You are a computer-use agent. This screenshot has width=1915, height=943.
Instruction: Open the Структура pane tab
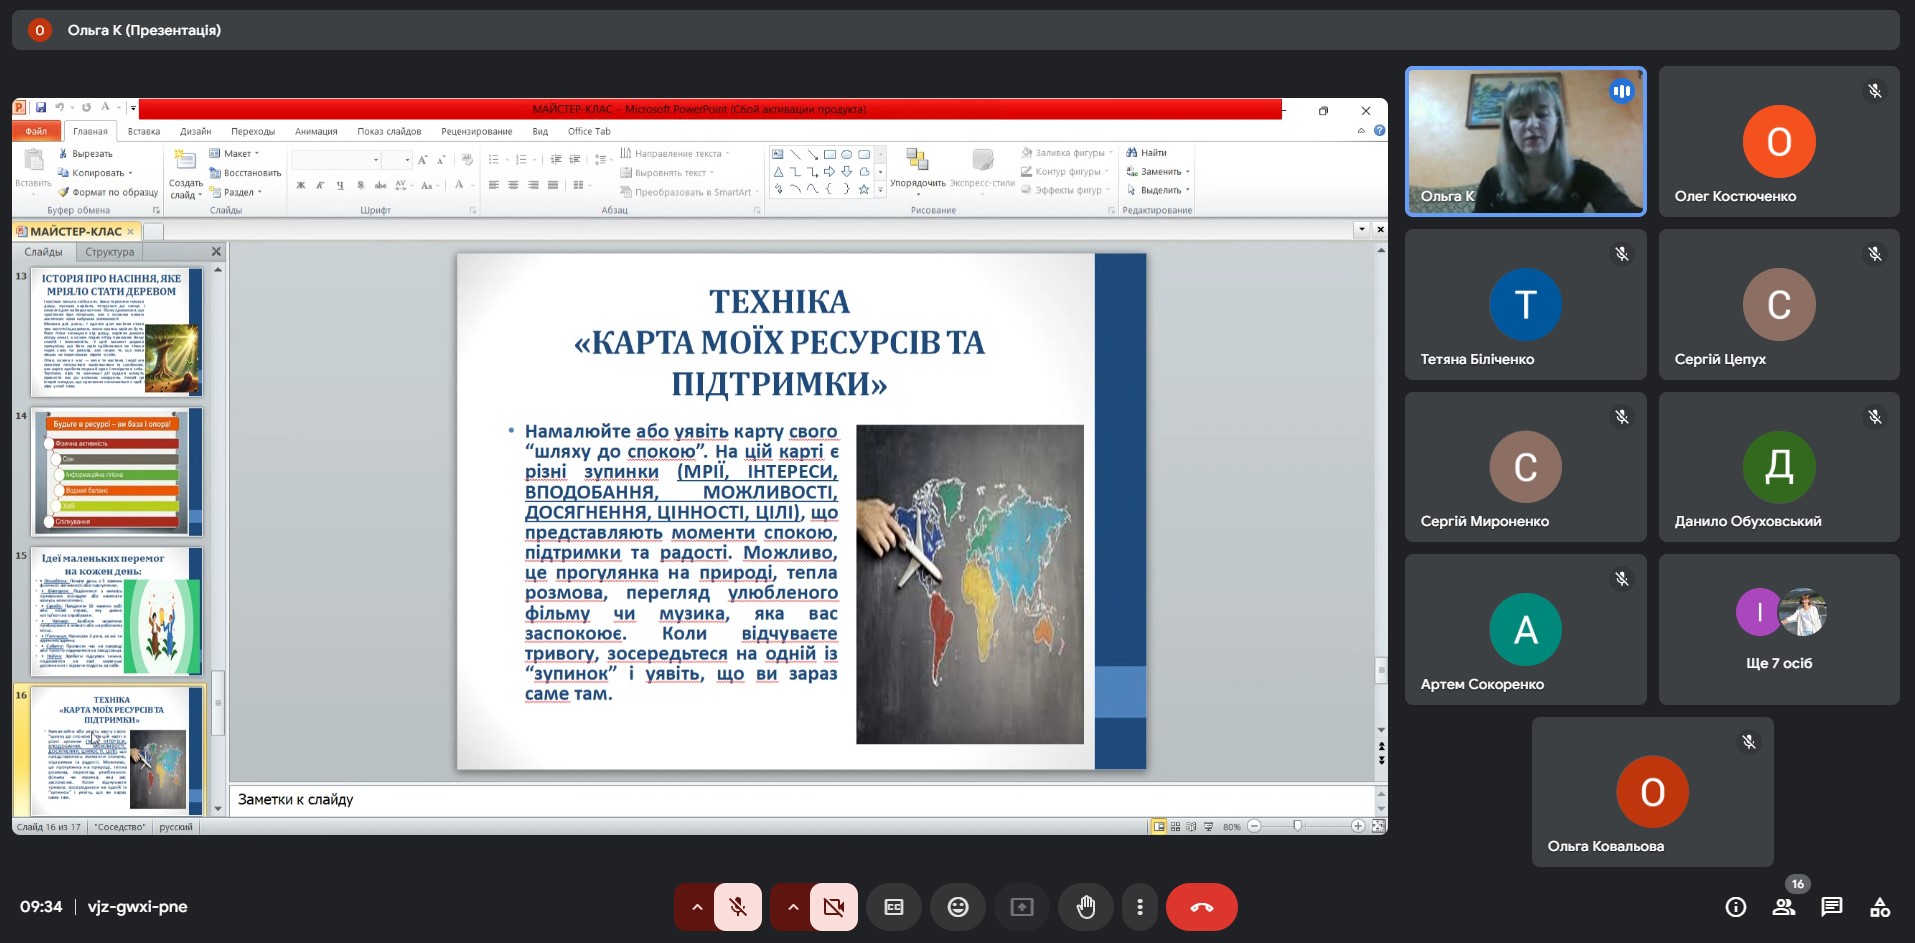(109, 252)
